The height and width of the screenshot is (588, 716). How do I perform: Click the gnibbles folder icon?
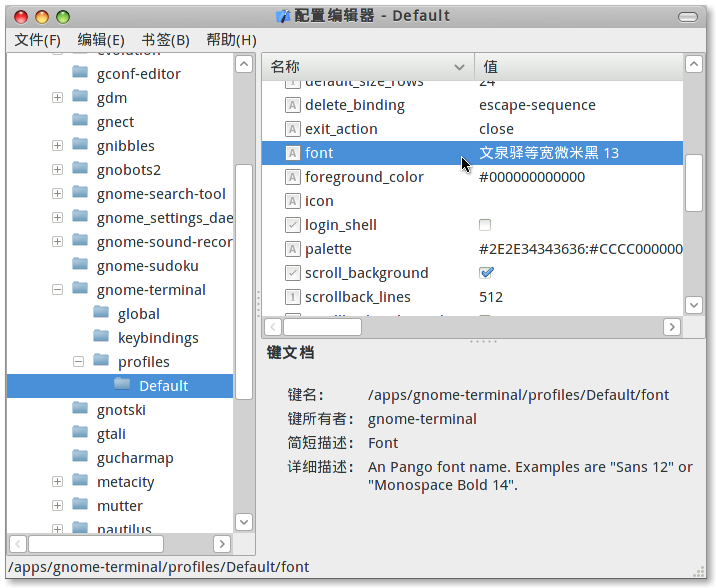click(x=80, y=144)
